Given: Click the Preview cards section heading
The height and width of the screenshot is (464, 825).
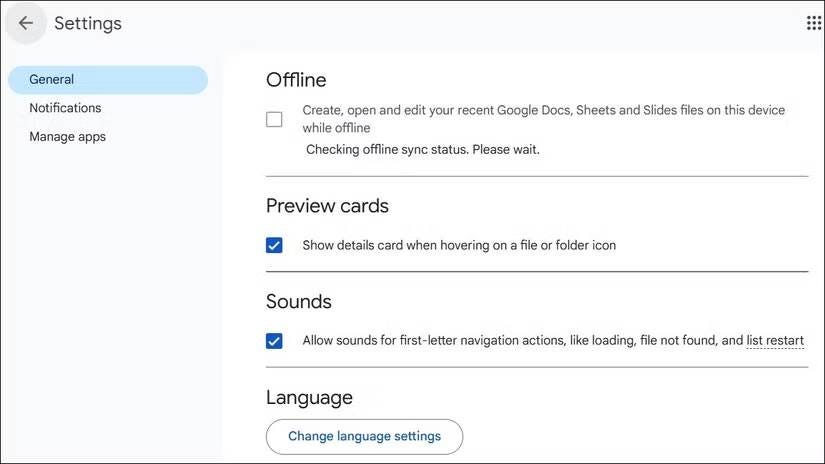Looking at the screenshot, I should click(x=327, y=206).
